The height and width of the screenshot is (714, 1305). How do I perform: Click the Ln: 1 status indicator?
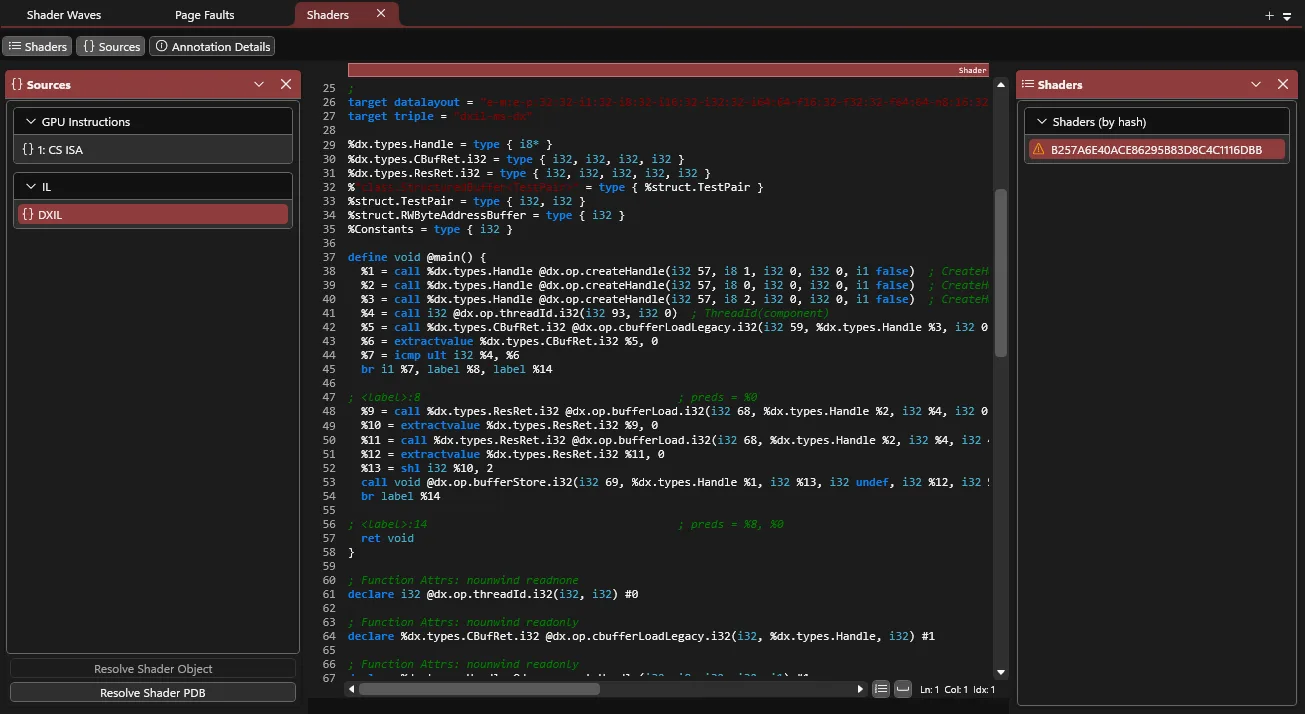coord(929,690)
